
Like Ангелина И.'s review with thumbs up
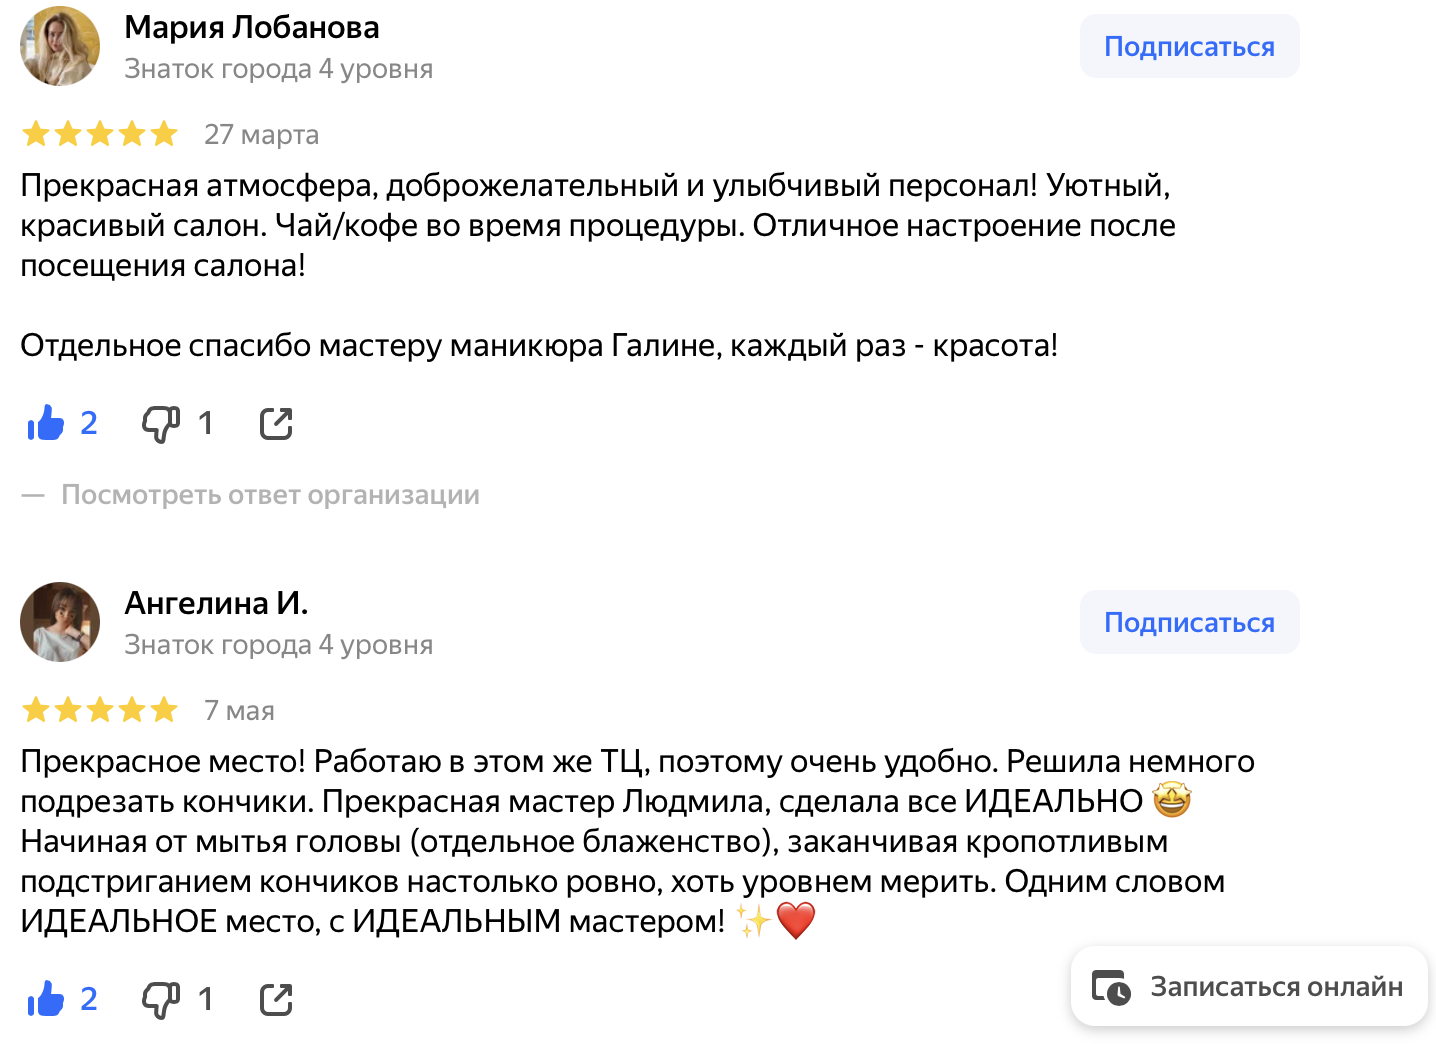tap(46, 999)
